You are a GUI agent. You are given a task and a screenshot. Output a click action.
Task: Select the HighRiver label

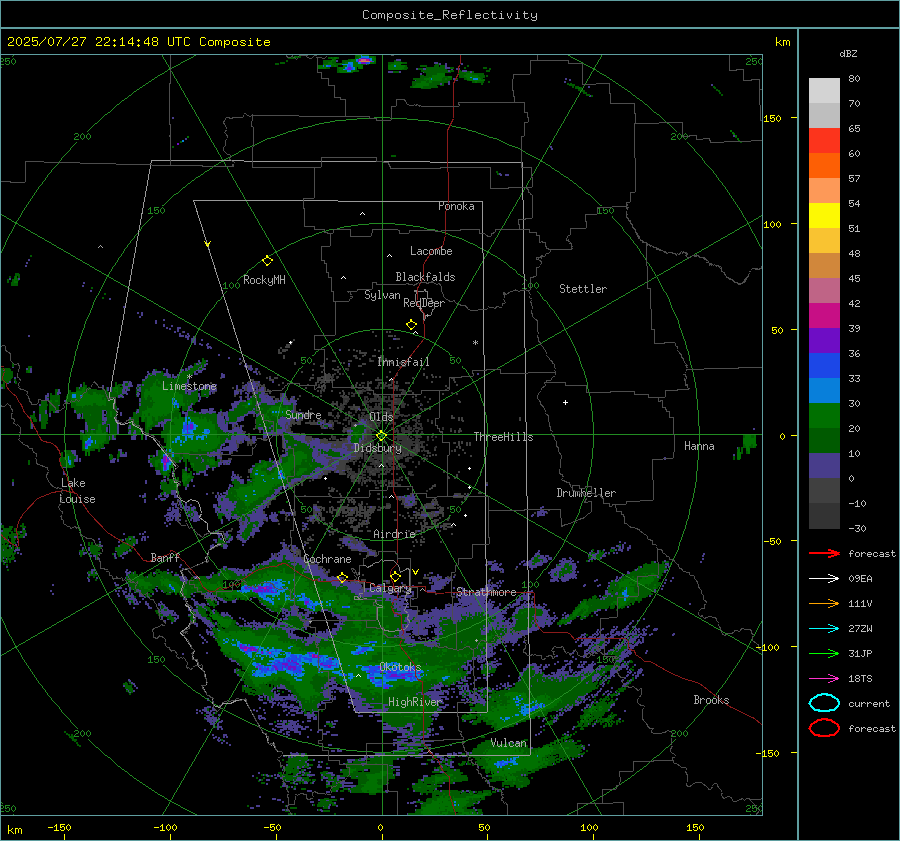tap(415, 702)
